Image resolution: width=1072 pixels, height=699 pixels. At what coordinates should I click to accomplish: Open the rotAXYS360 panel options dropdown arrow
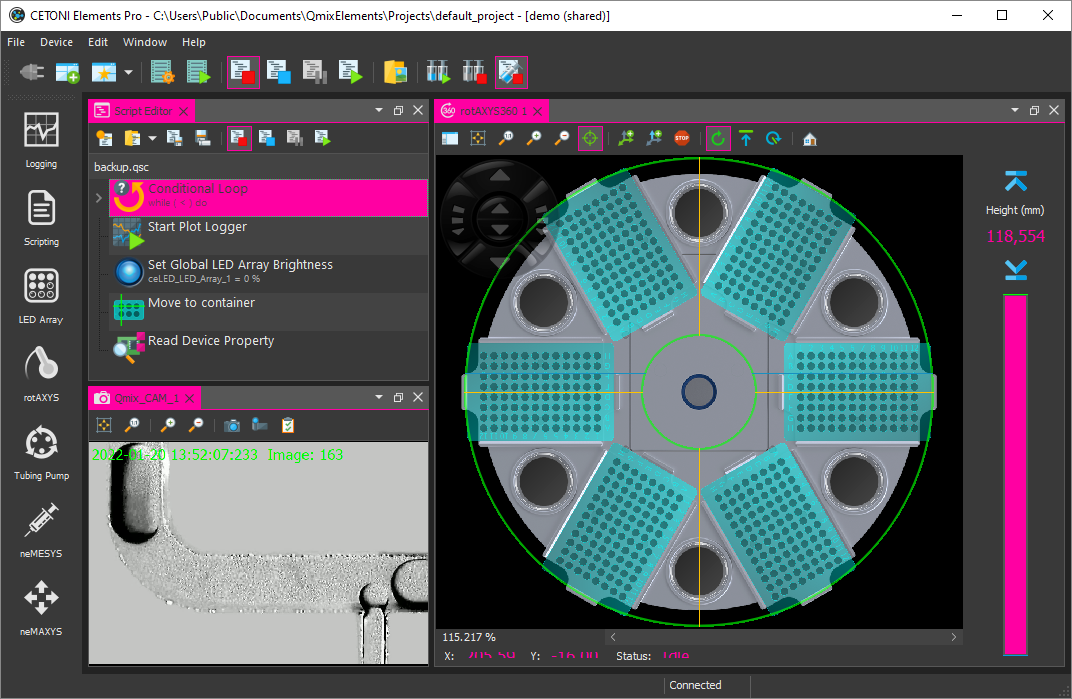(x=1015, y=110)
